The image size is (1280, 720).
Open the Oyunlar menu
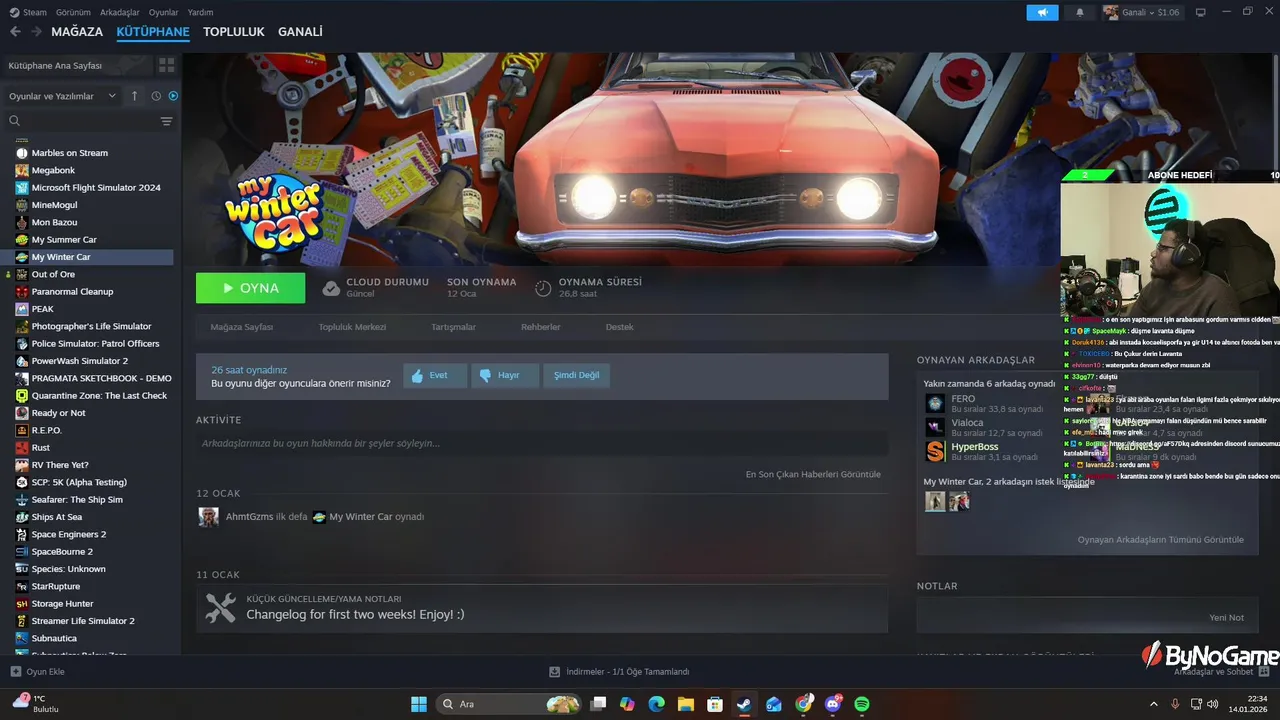coord(164,12)
